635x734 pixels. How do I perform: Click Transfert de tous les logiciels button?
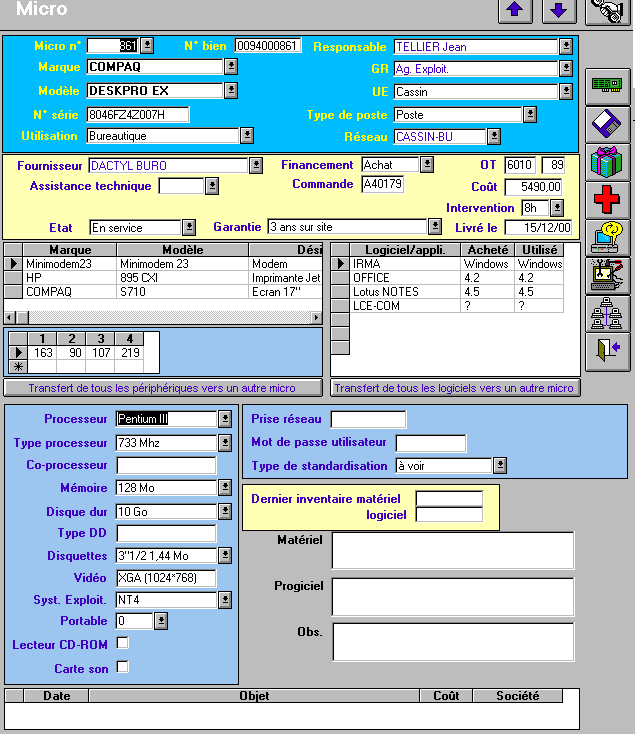coord(455,388)
